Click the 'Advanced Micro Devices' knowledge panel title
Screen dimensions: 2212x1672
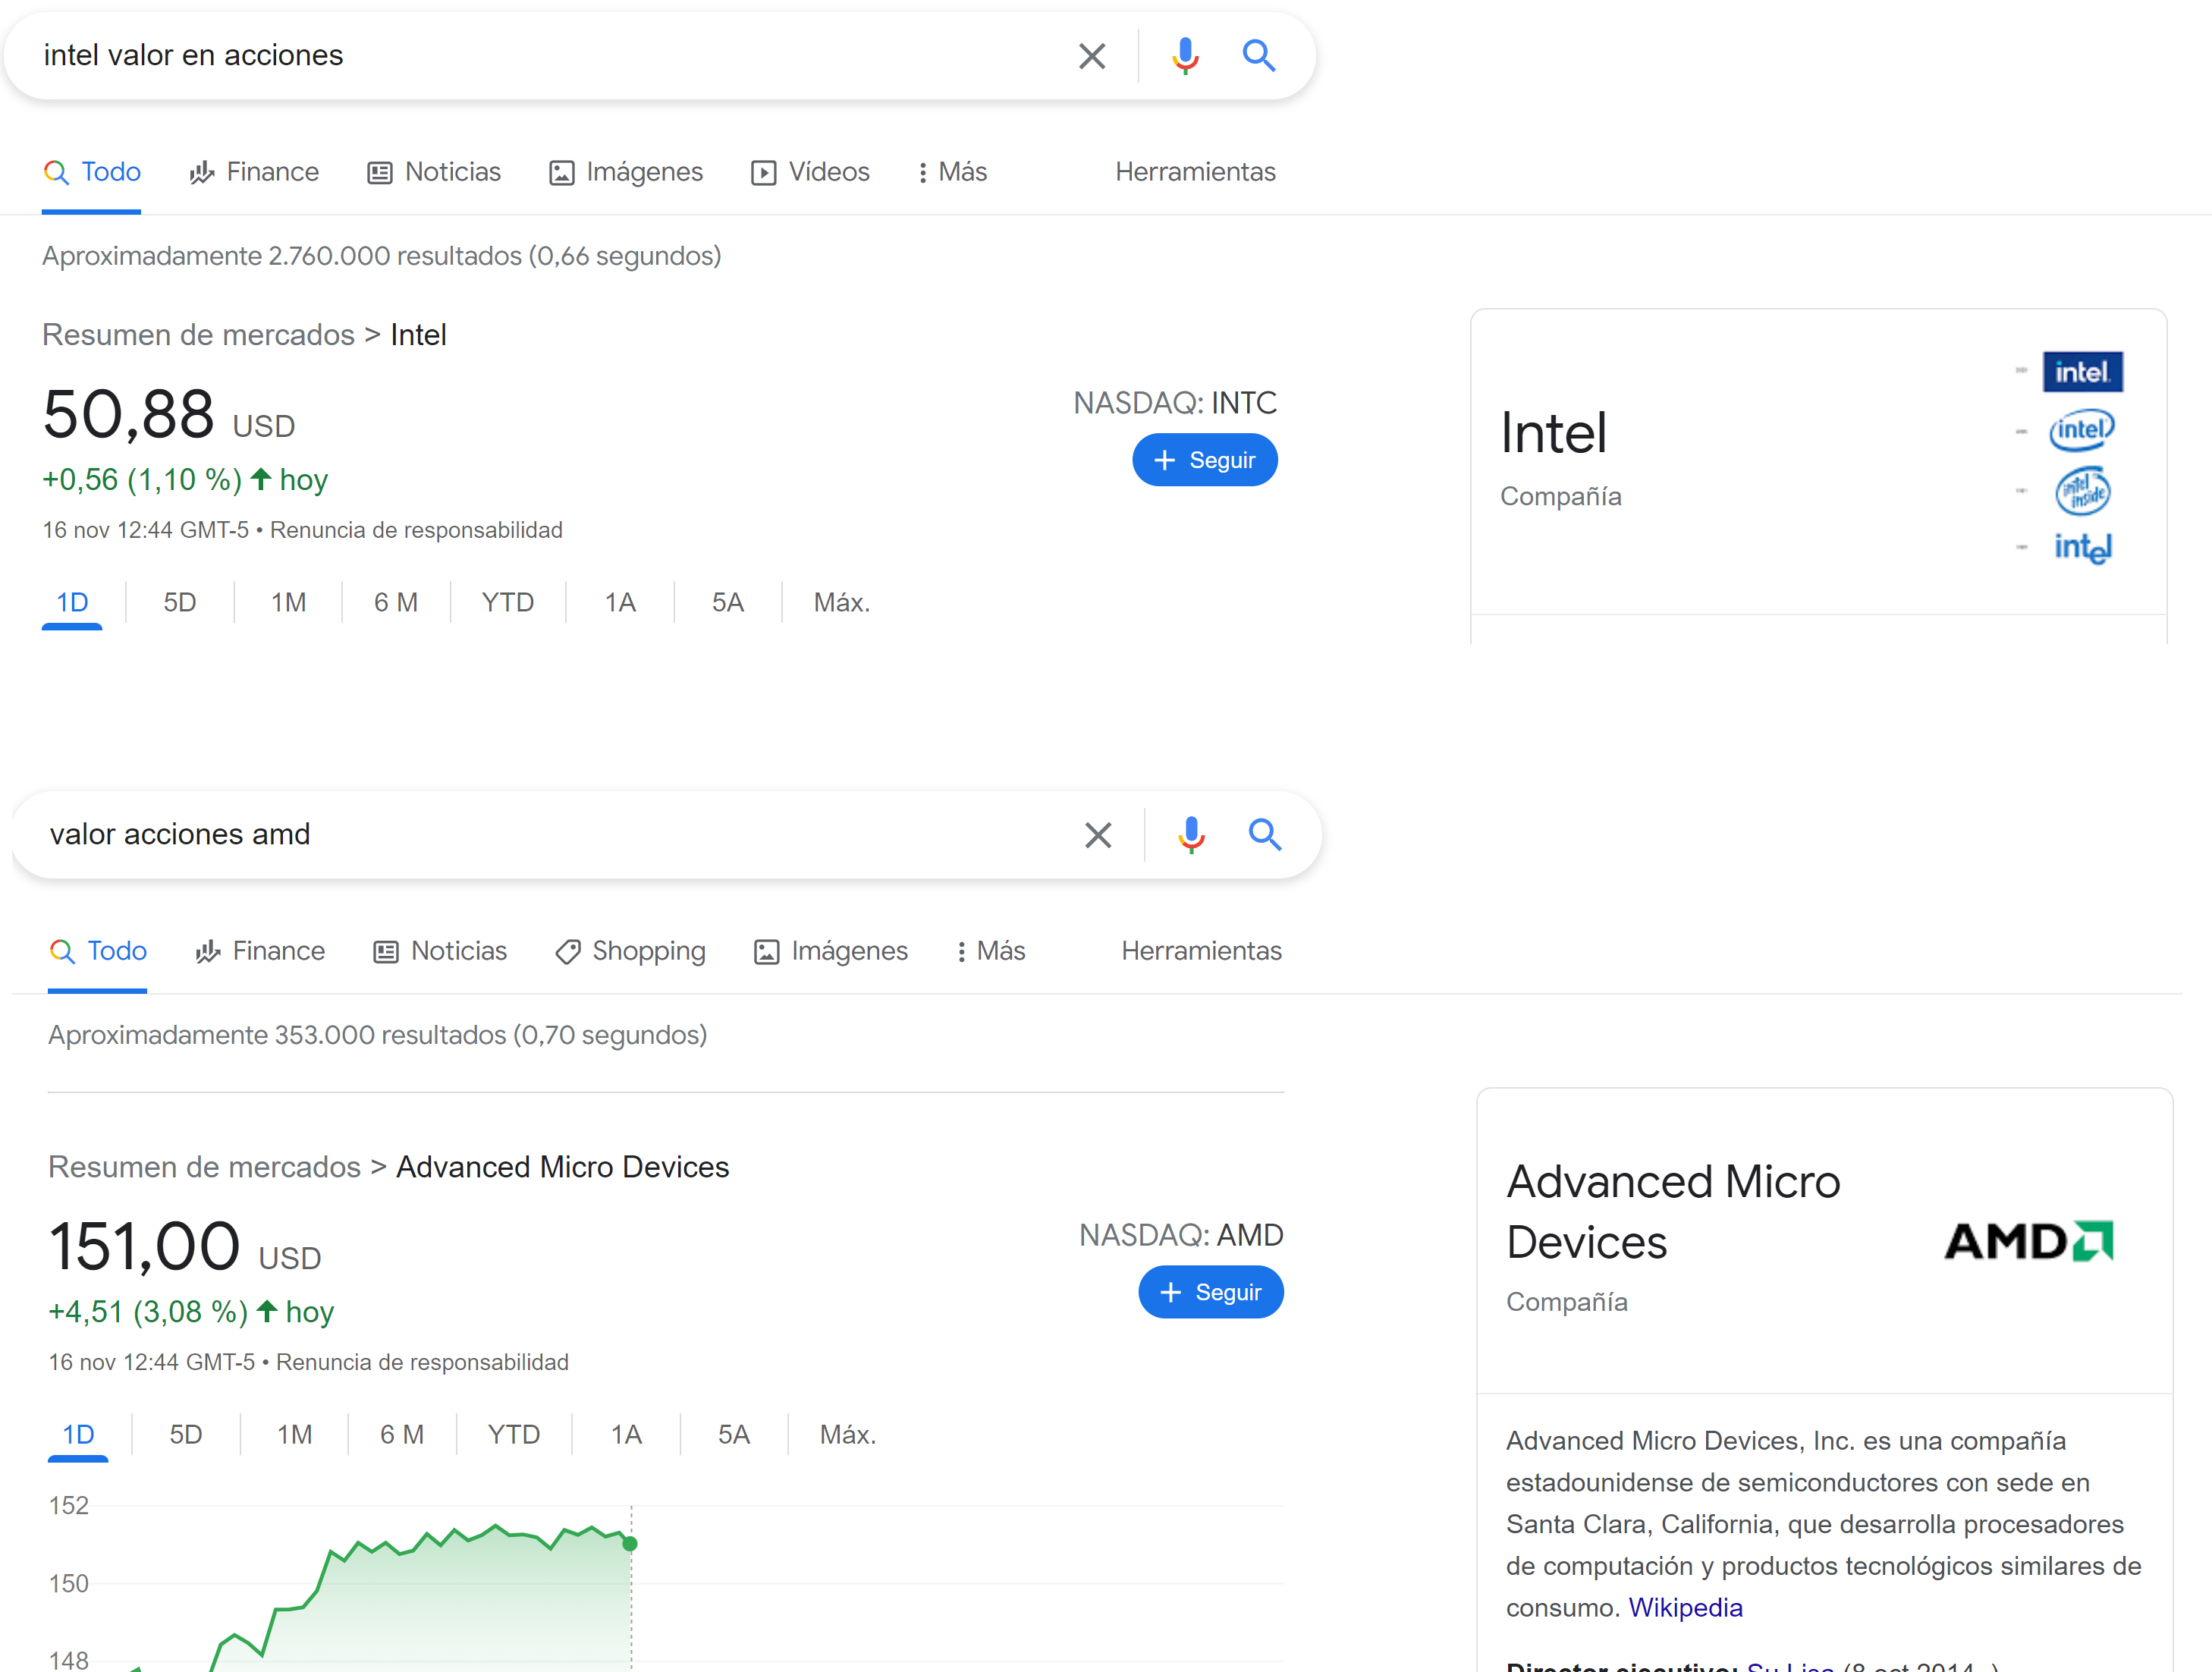pos(1673,1212)
